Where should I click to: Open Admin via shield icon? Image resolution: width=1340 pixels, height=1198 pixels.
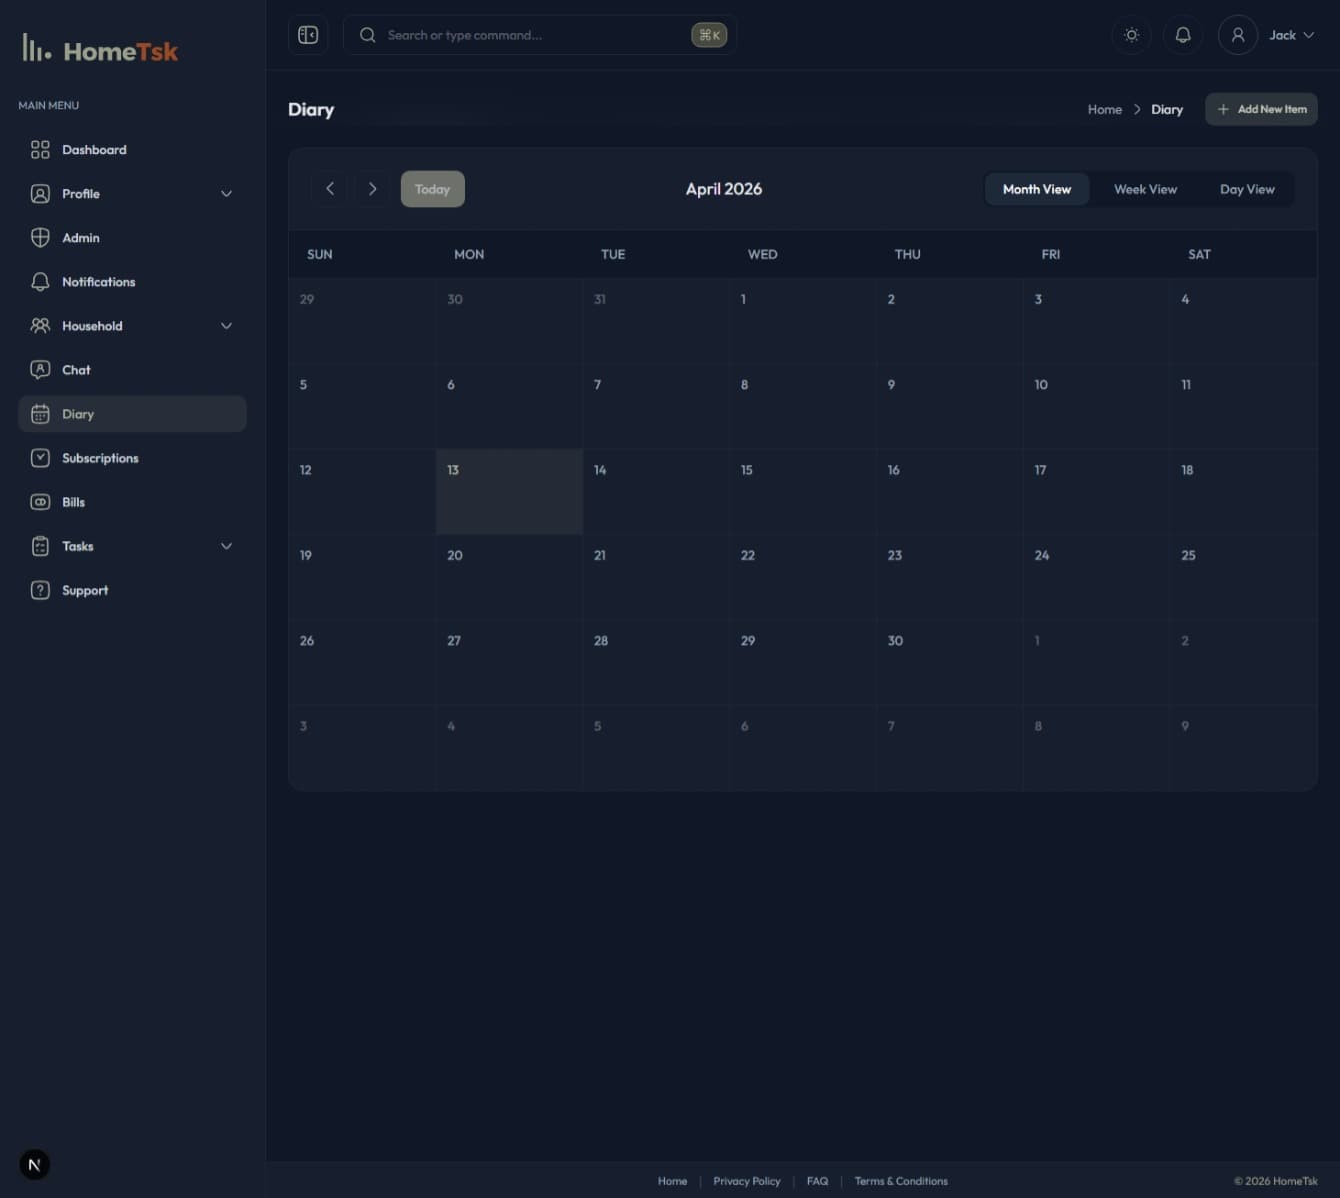pyautogui.click(x=40, y=238)
